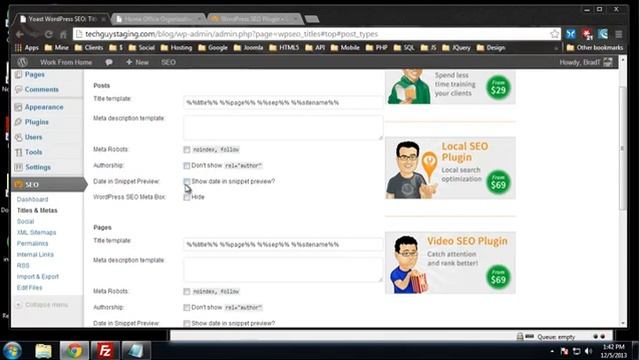Switch to the WordPress SEO Plugin tab
This screenshot has height=360, width=640.
pyautogui.click(x=255, y=19)
